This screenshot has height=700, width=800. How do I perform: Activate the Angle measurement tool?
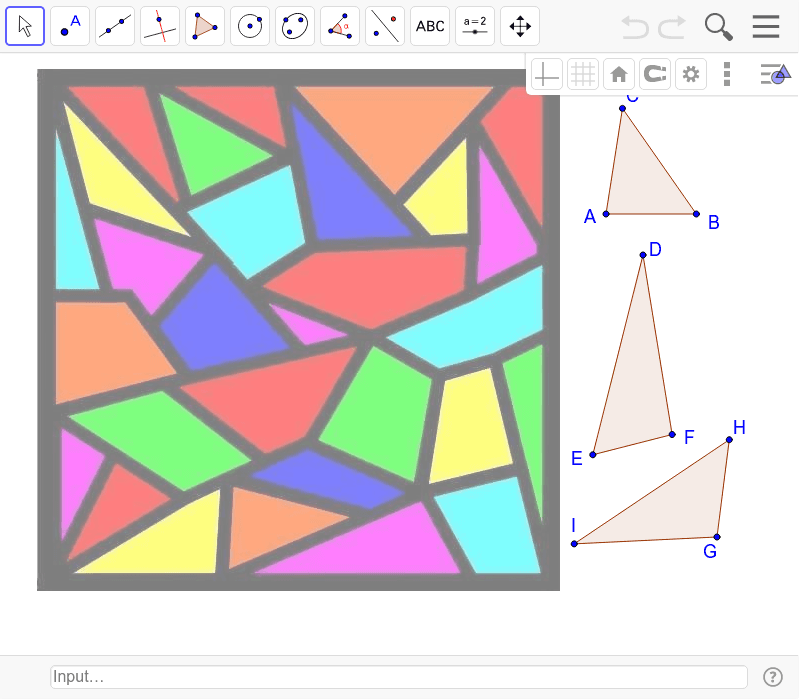339,26
